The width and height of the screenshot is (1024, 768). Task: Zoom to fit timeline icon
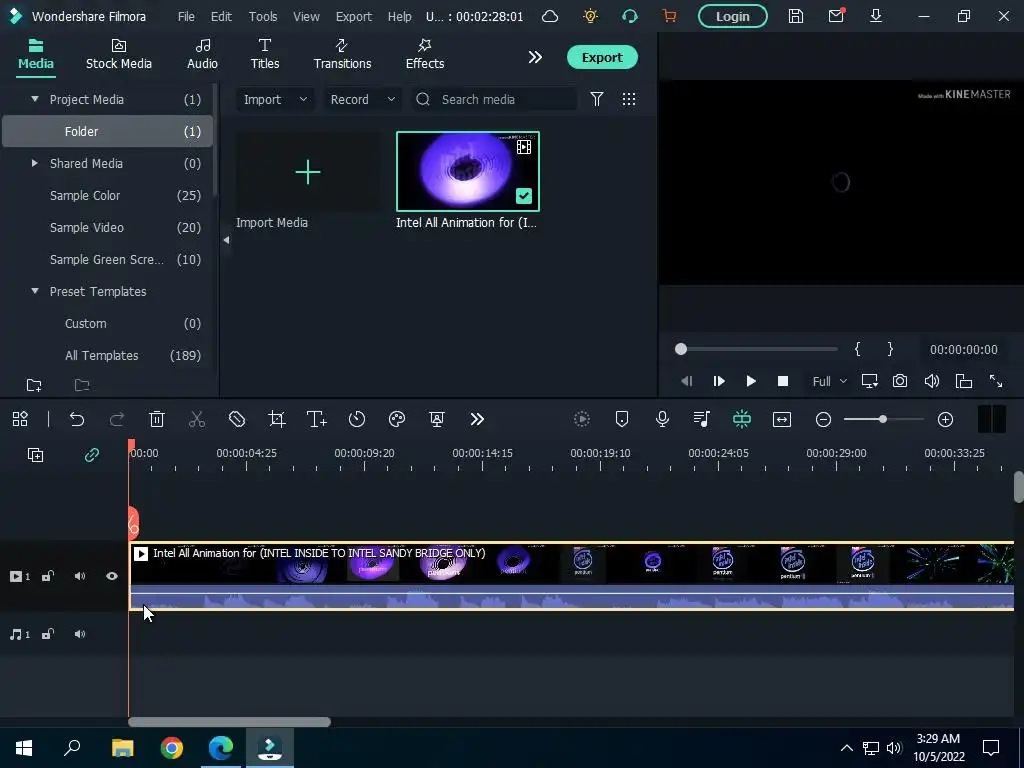click(782, 419)
